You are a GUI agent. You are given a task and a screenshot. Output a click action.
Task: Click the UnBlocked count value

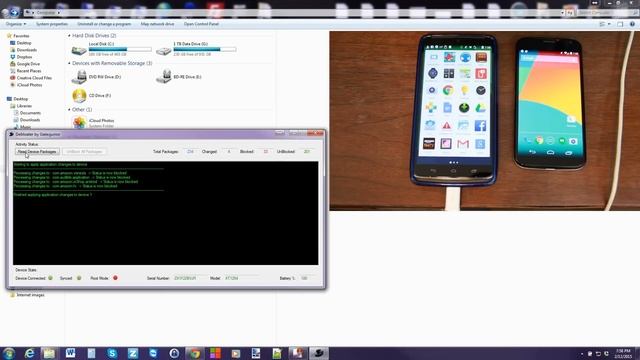point(307,151)
